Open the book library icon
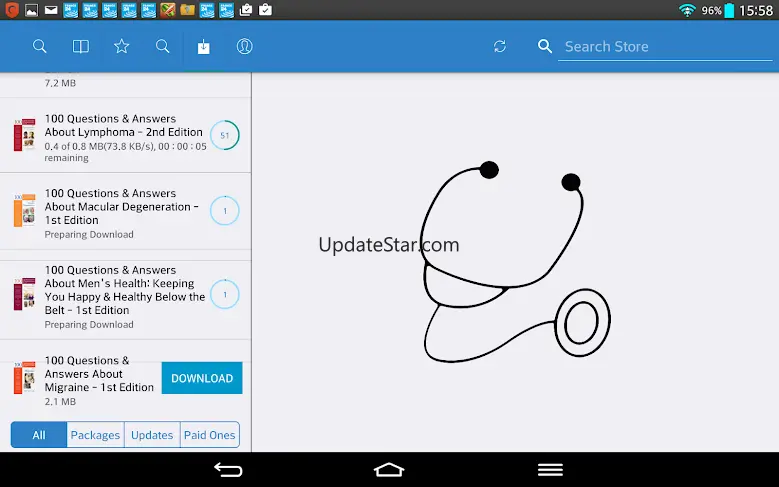This screenshot has height=487, width=779. click(x=80, y=47)
